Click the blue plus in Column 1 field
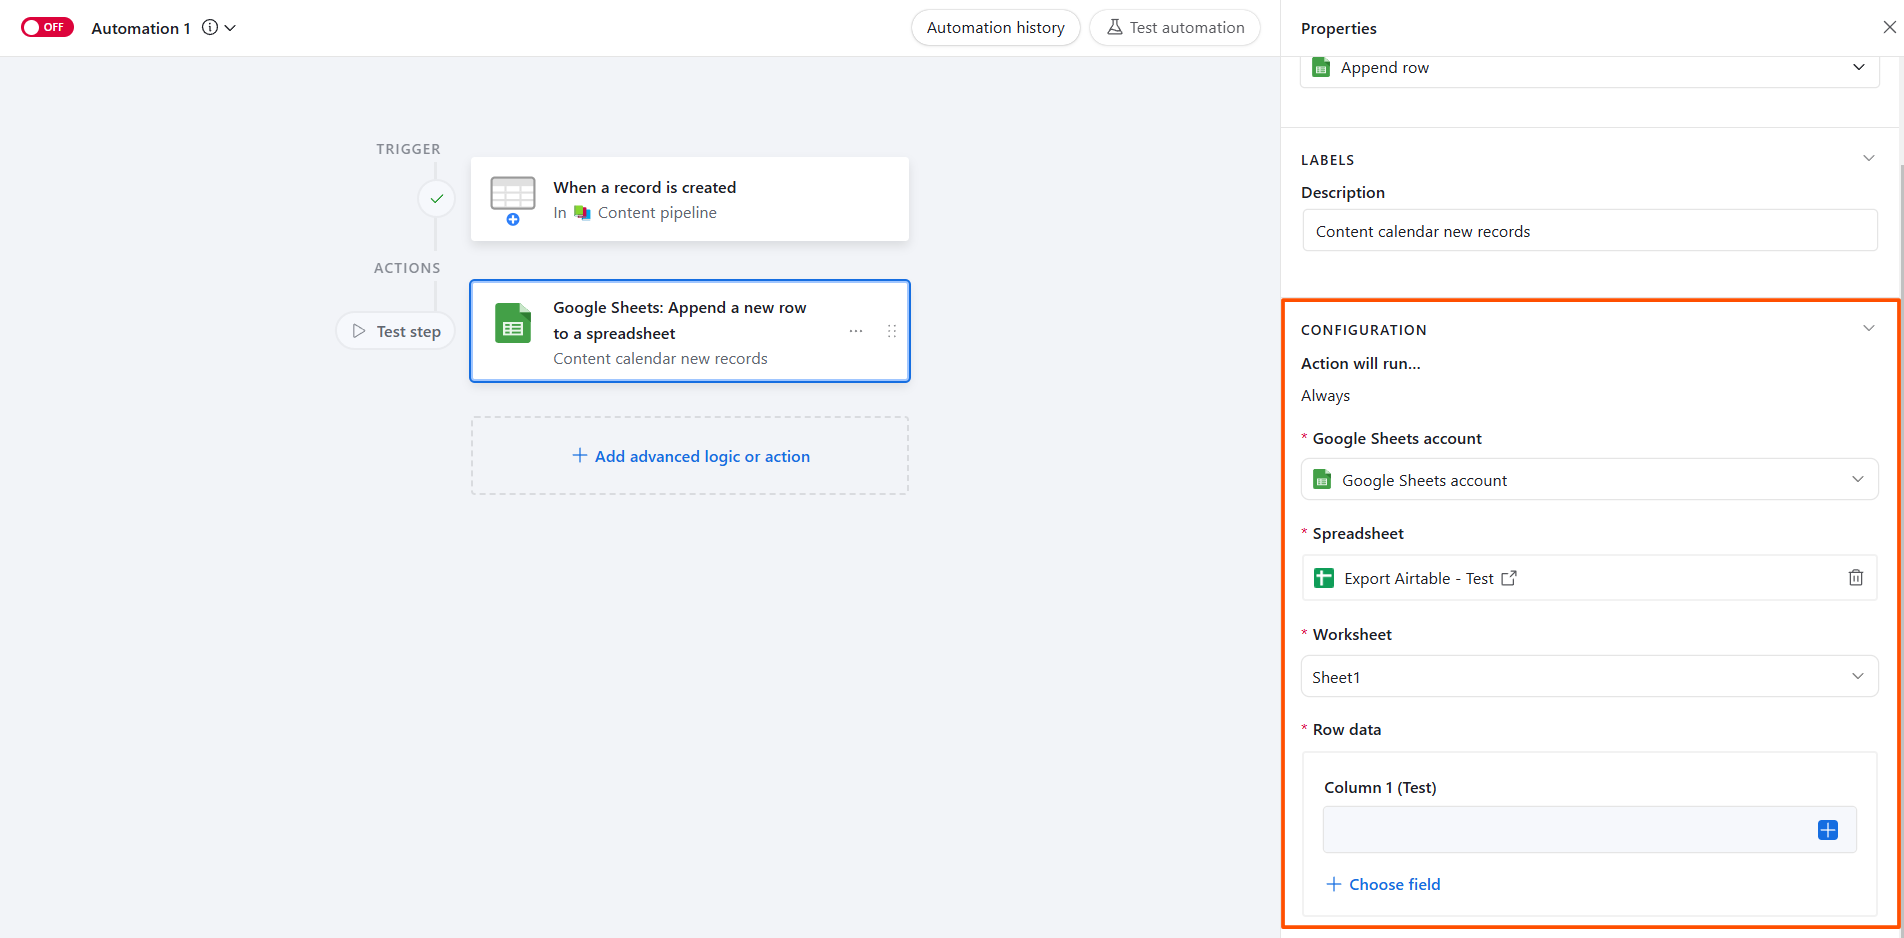This screenshot has width=1904, height=938. coord(1828,830)
